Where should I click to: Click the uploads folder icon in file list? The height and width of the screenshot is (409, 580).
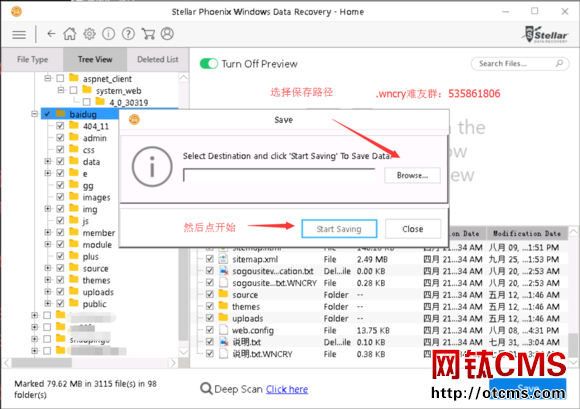coord(223,318)
